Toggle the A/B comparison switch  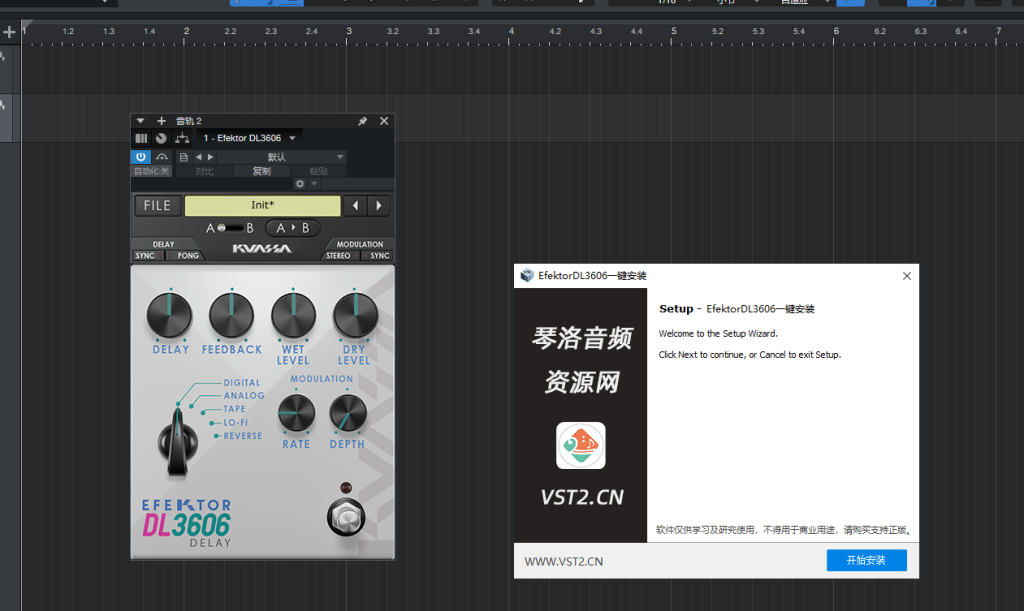[x=229, y=228]
